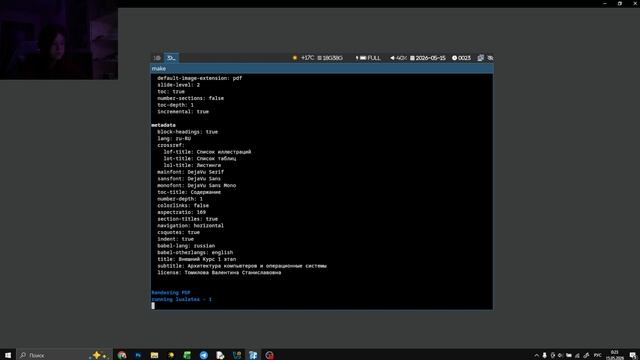This screenshot has width=640, height=360.
Task: Click the 2026-05-15 date widget
Action: click(427, 58)
